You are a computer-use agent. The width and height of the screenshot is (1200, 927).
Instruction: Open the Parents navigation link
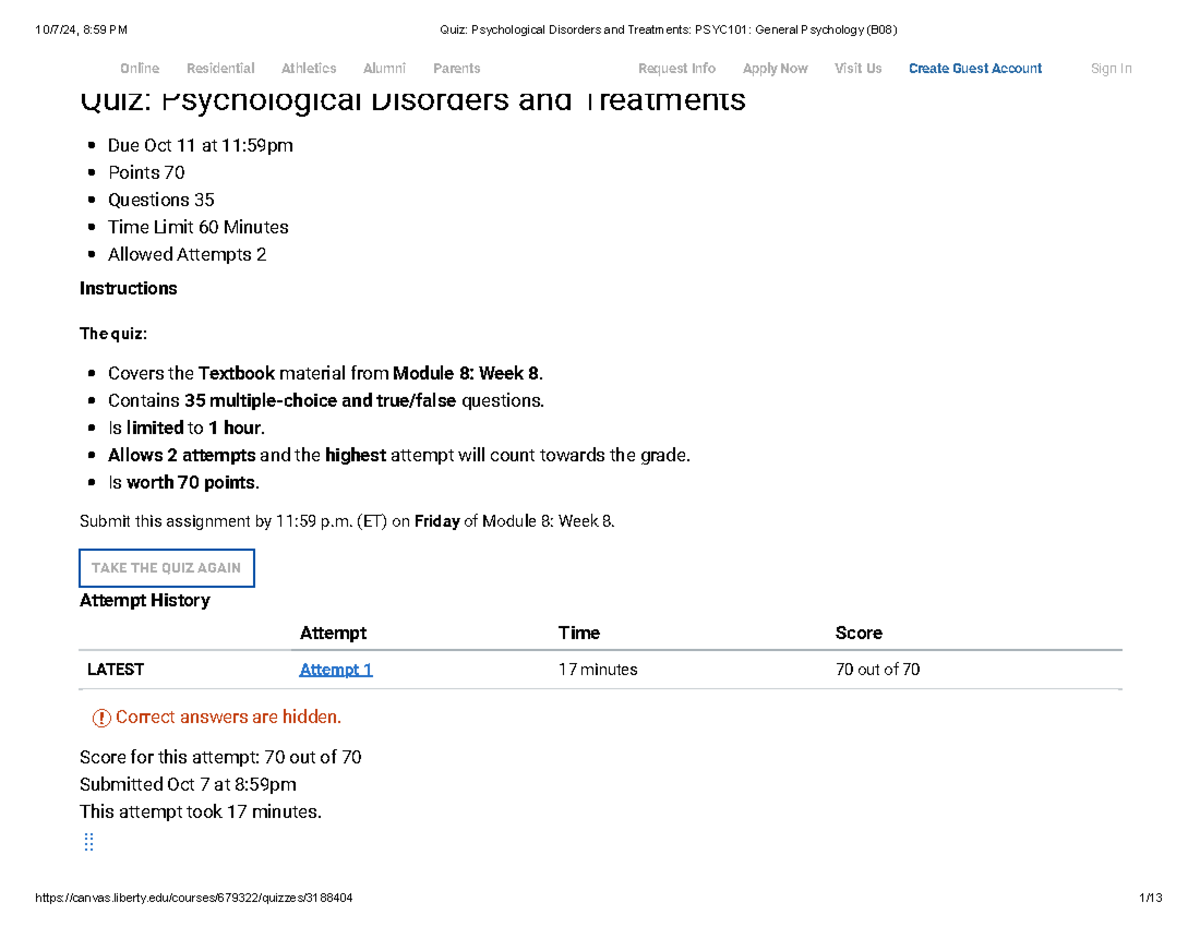click(x=456, y=69)
